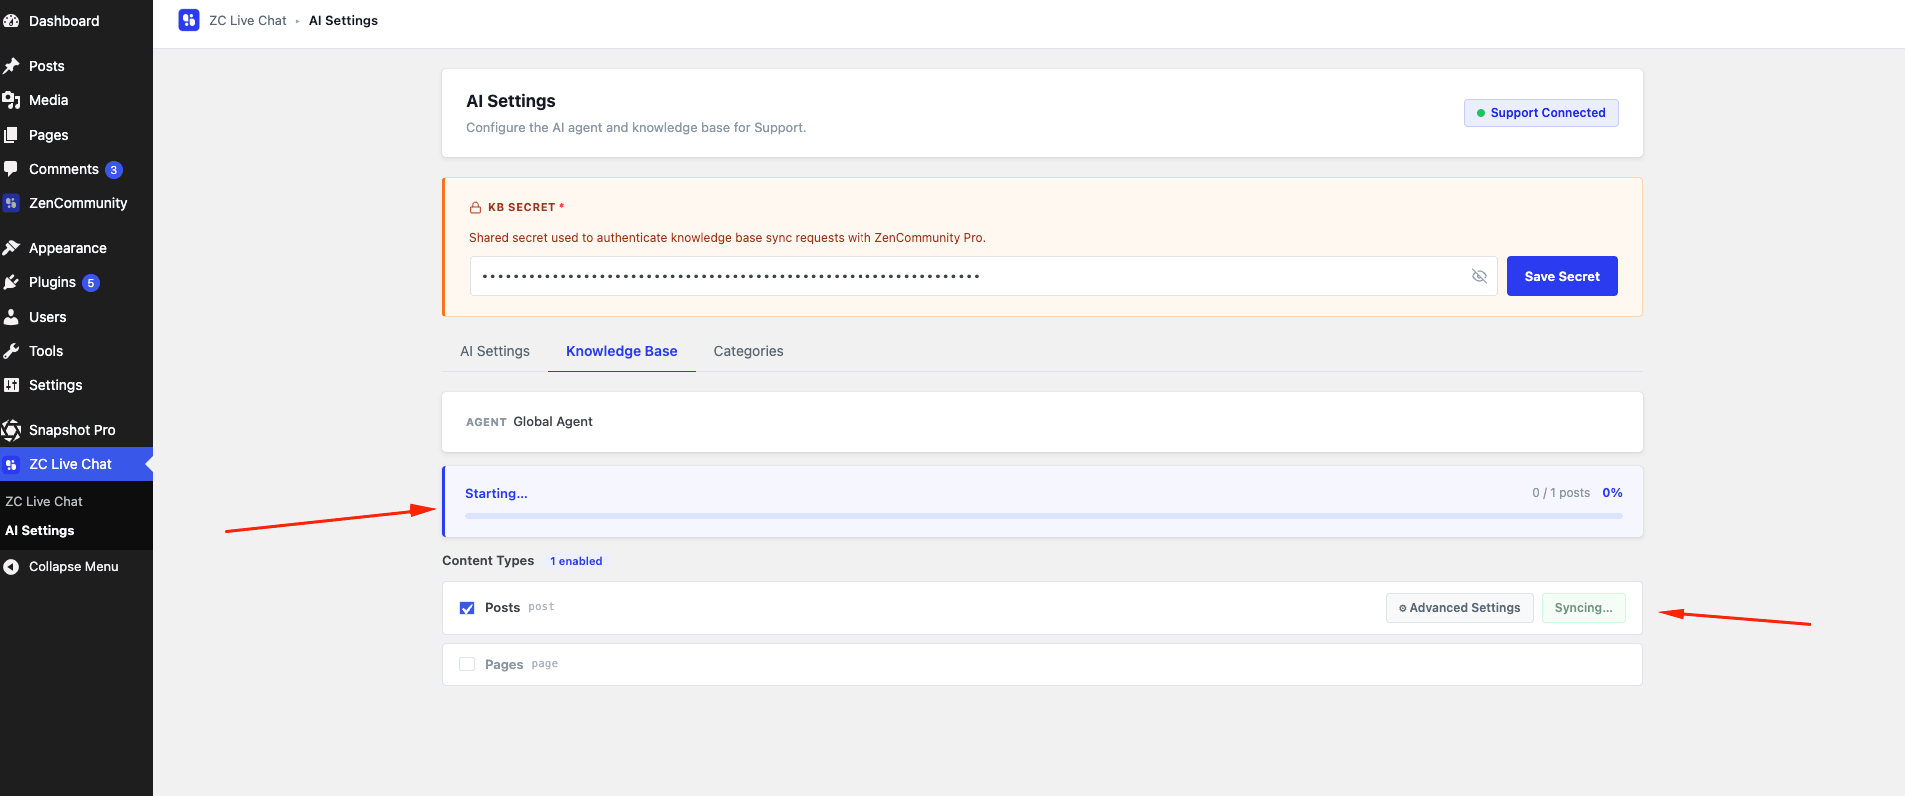The height and width of the screenshot is (796, 1905).
Task: Click the AI Settings page heading
Action: pos(511,101)
